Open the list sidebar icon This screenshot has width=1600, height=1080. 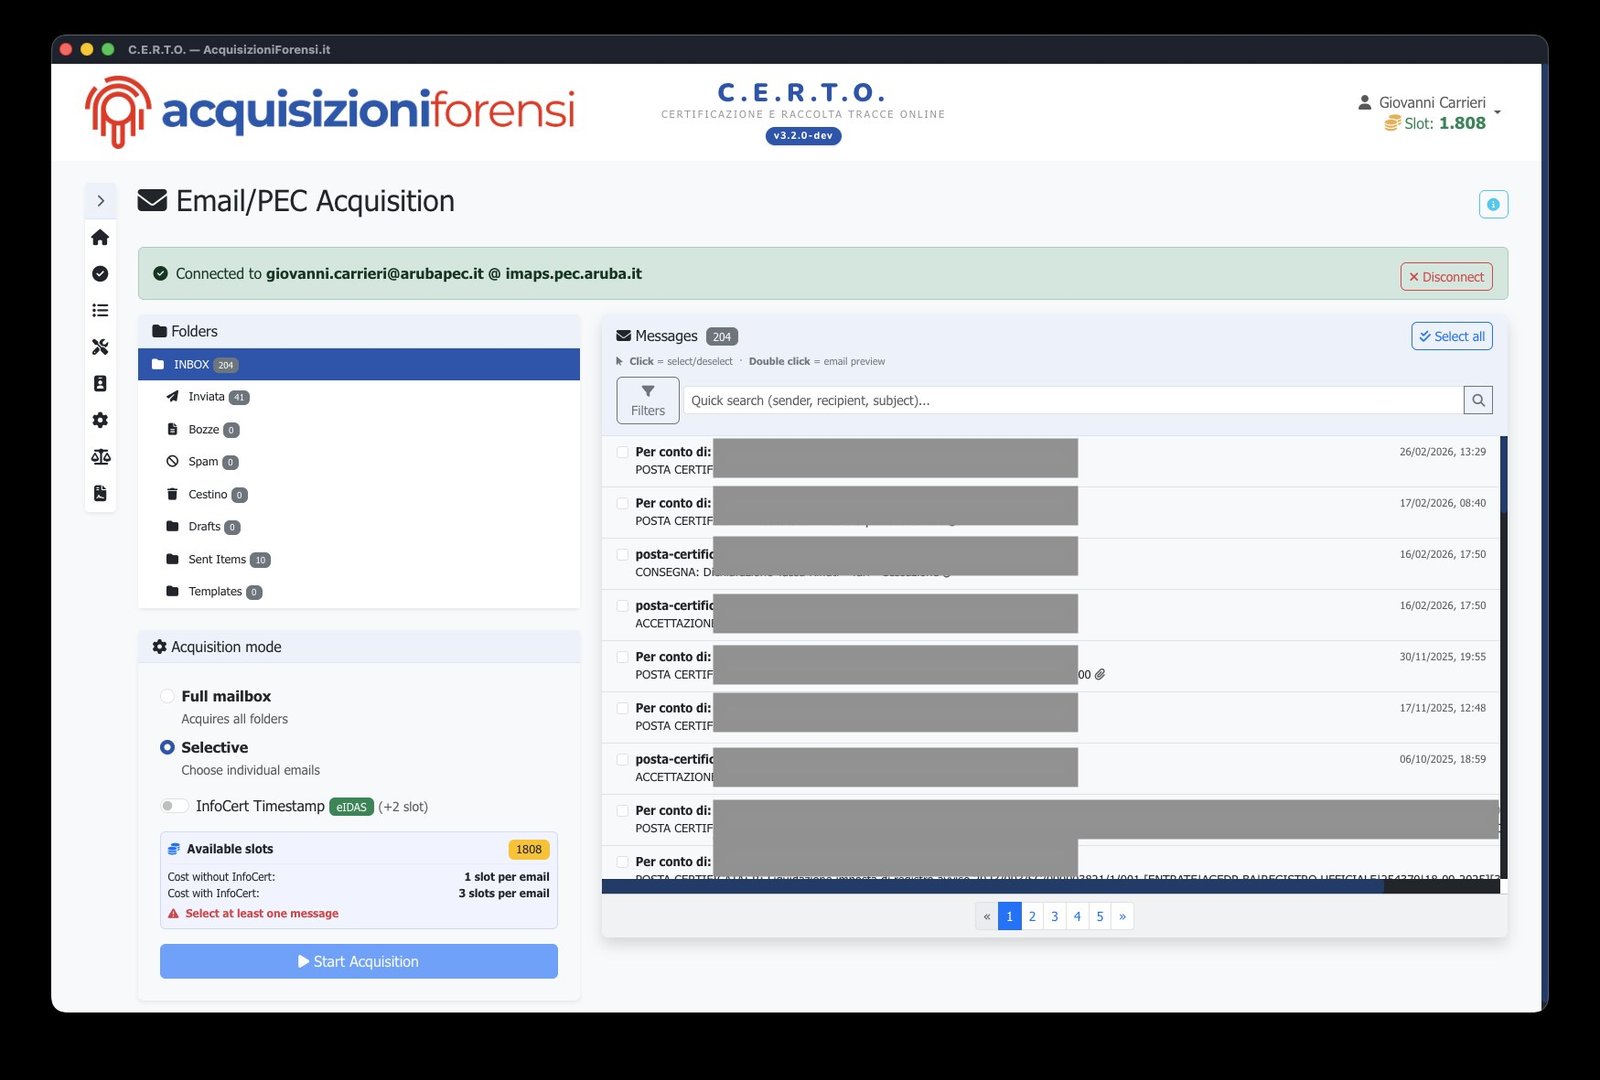pyautogui.click(x=100, y=310)
